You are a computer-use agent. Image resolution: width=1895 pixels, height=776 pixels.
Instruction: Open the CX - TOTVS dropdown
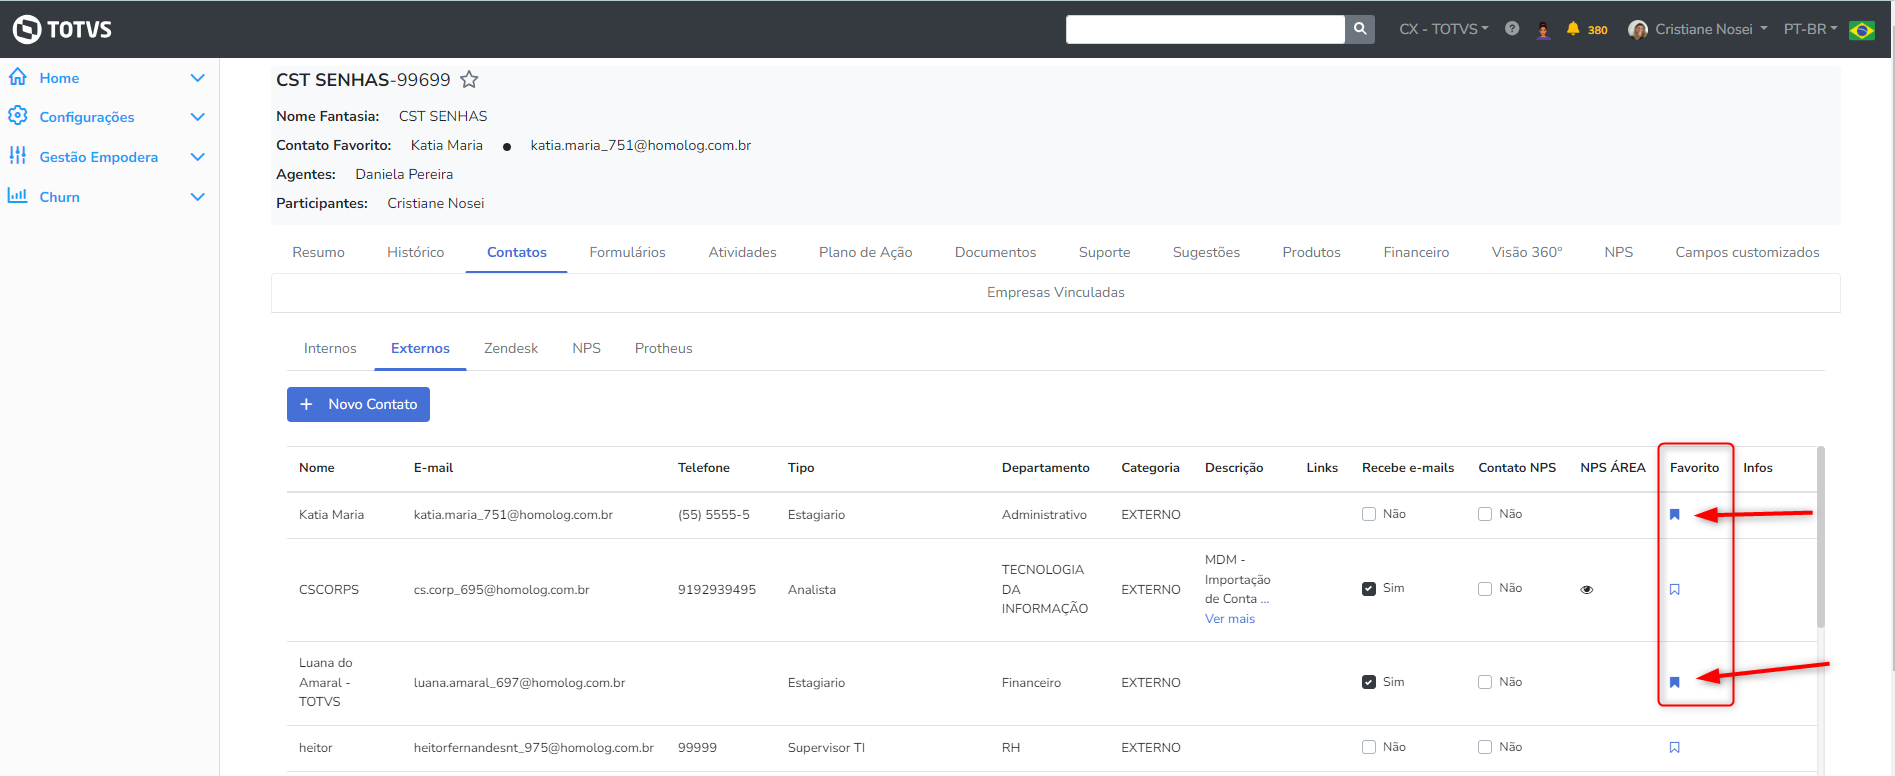pos(1443,29)
